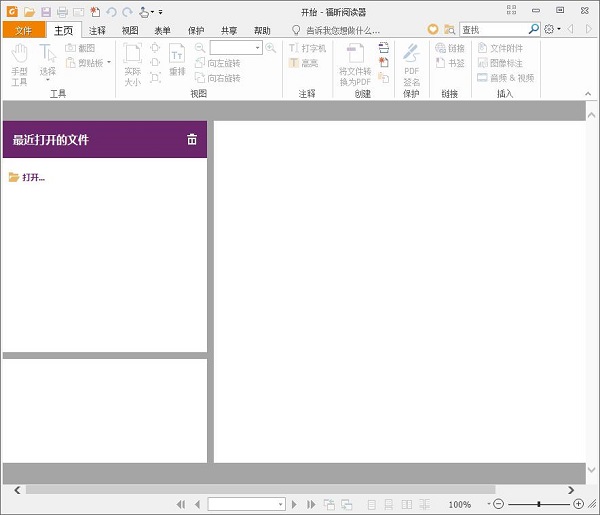Image resolution: width=600 pixels, height=515 pixels.
Task: Click the vertical scrollbar down arrow
Action: (x=591, y=469)
